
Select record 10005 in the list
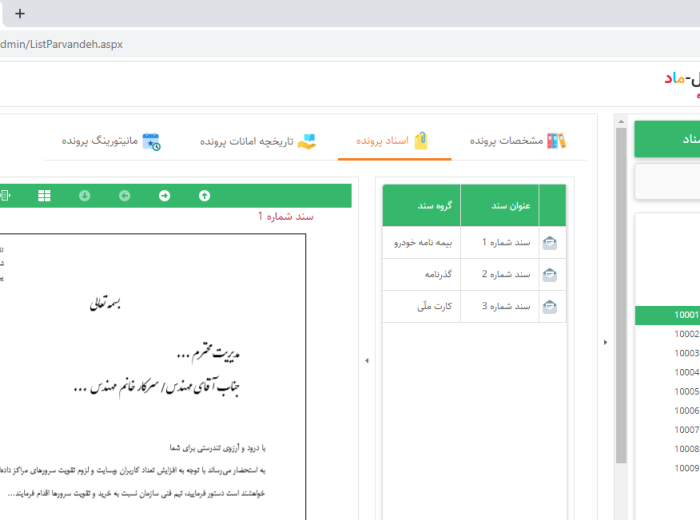pos(685,391)
